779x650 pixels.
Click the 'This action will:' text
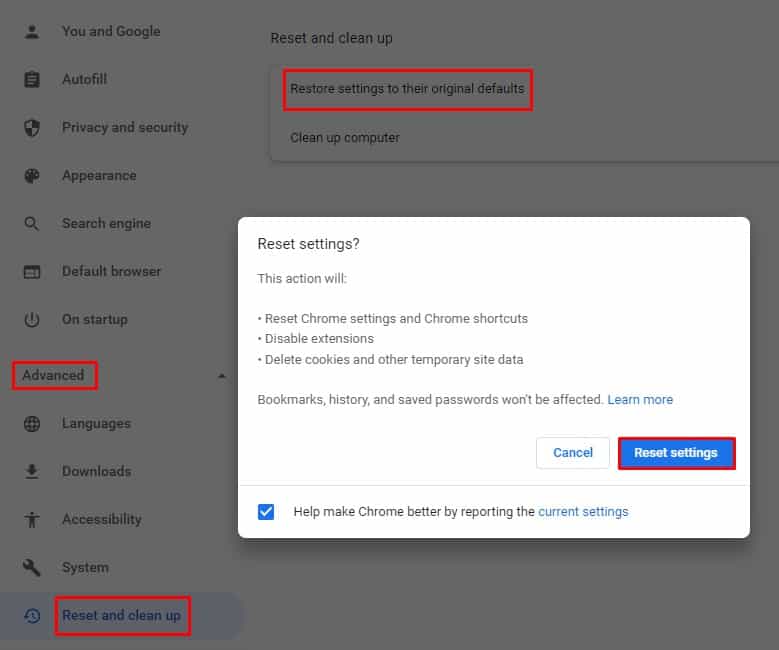[x=302, y=278]
